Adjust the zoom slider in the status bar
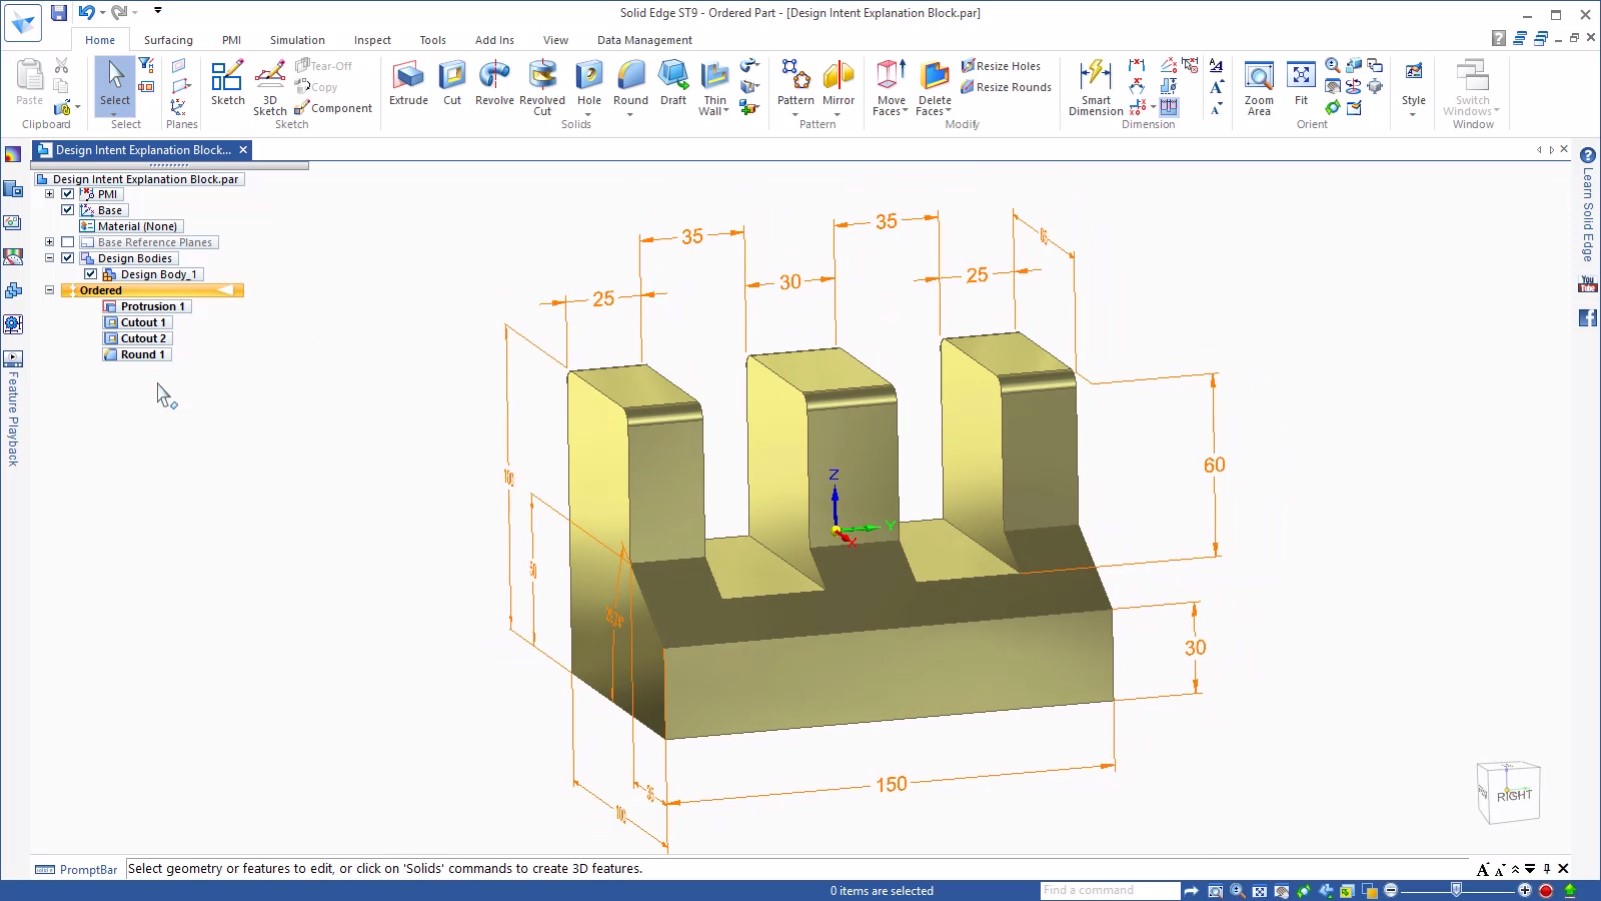 [x=1456, y=890]
